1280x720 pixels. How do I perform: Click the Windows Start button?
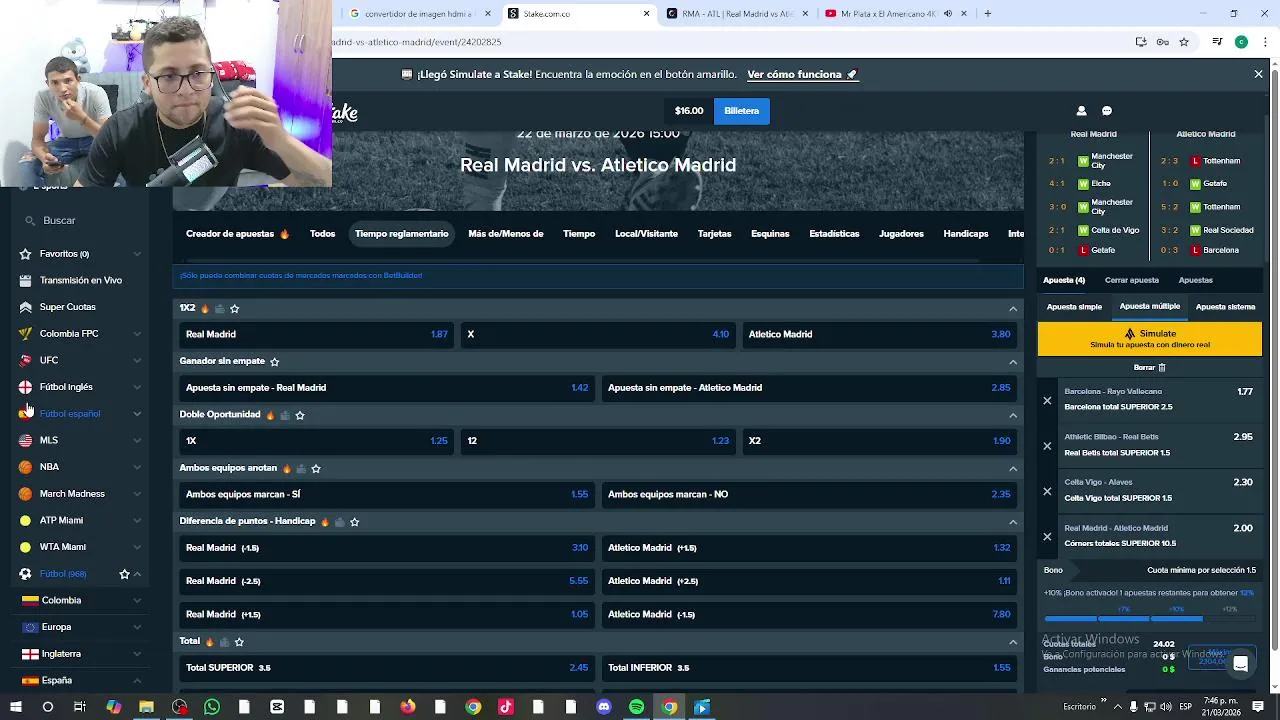pos(16,707)
